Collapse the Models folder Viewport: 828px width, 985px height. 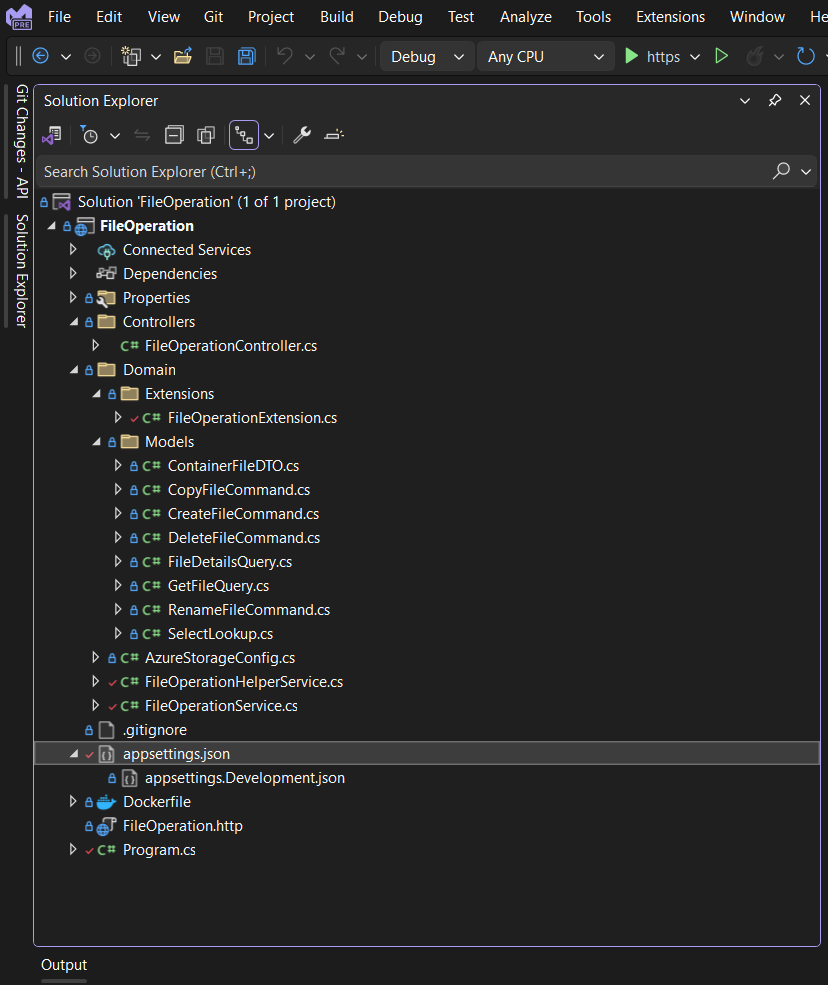tap(97, 441)
